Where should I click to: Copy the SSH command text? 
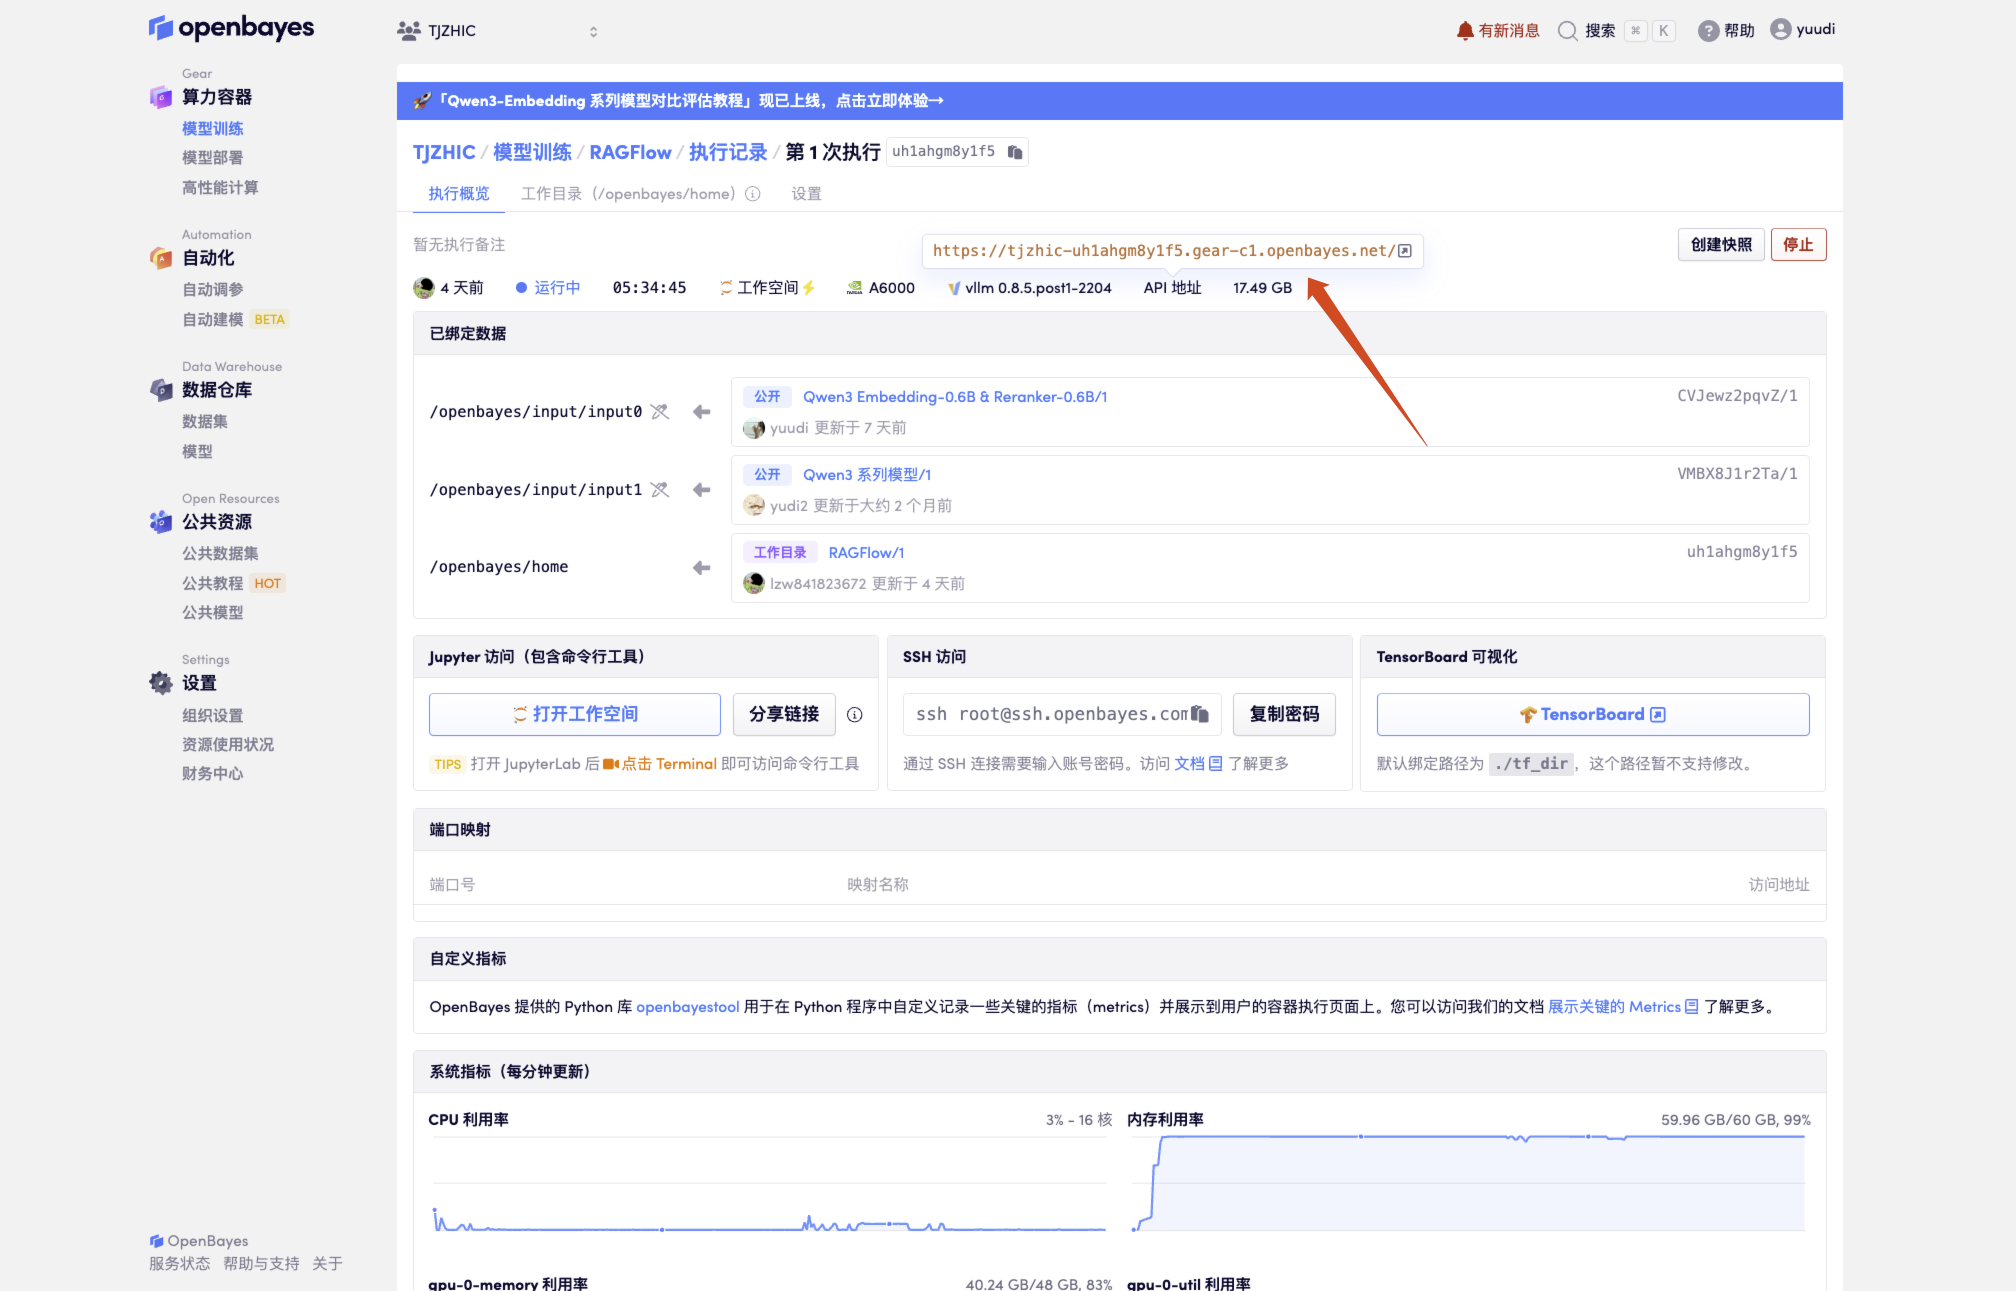1200,714
